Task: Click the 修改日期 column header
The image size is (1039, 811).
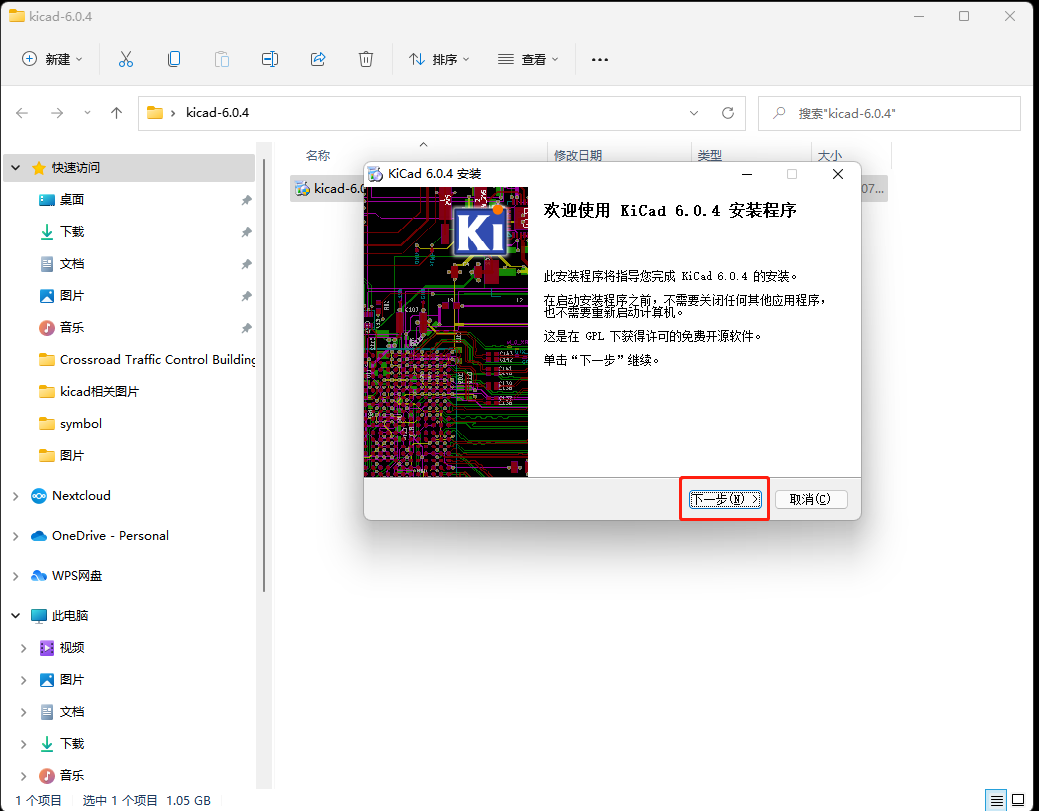Action: 578,156
